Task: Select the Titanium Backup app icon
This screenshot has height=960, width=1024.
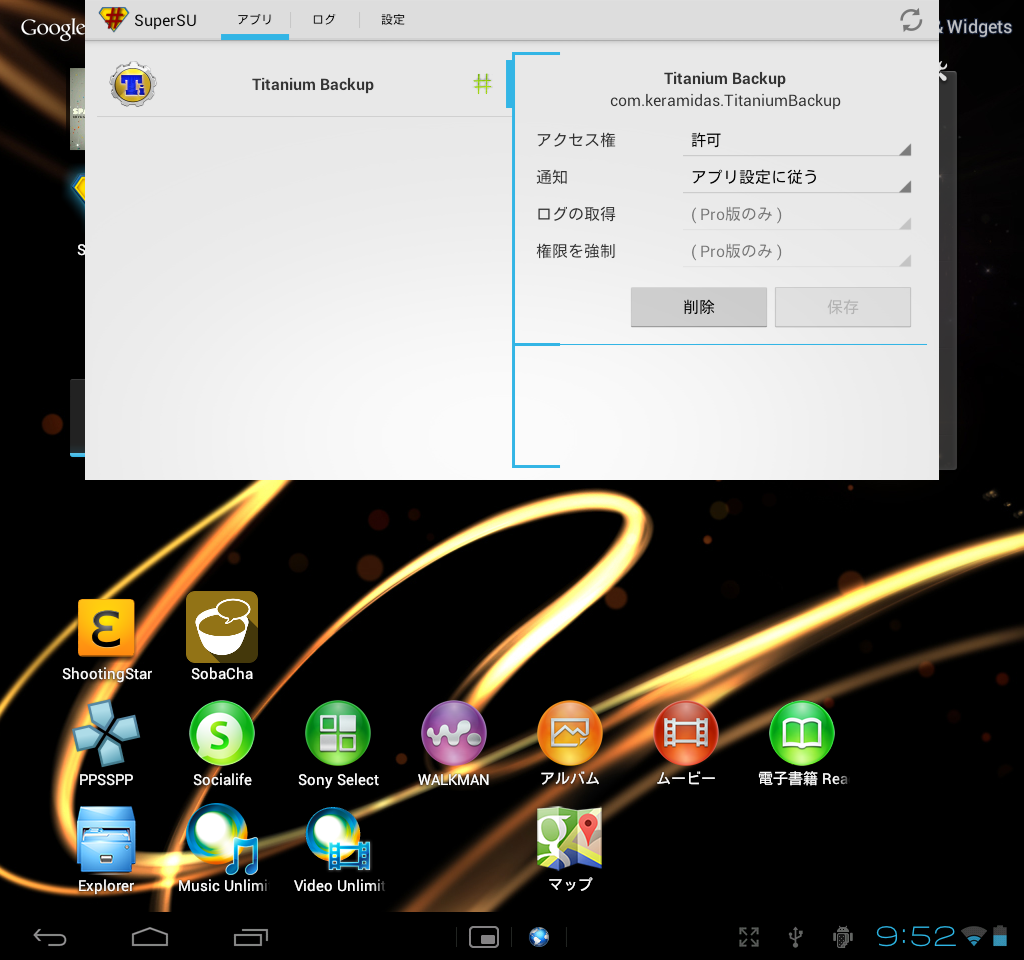Action: (133, 84)
